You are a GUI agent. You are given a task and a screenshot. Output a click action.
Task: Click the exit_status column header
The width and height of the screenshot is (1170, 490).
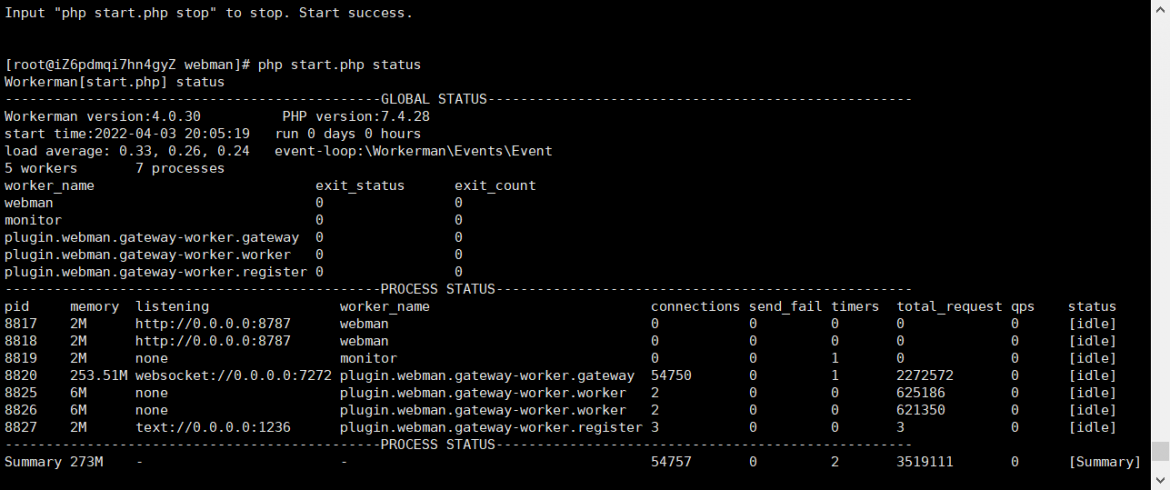360,186
